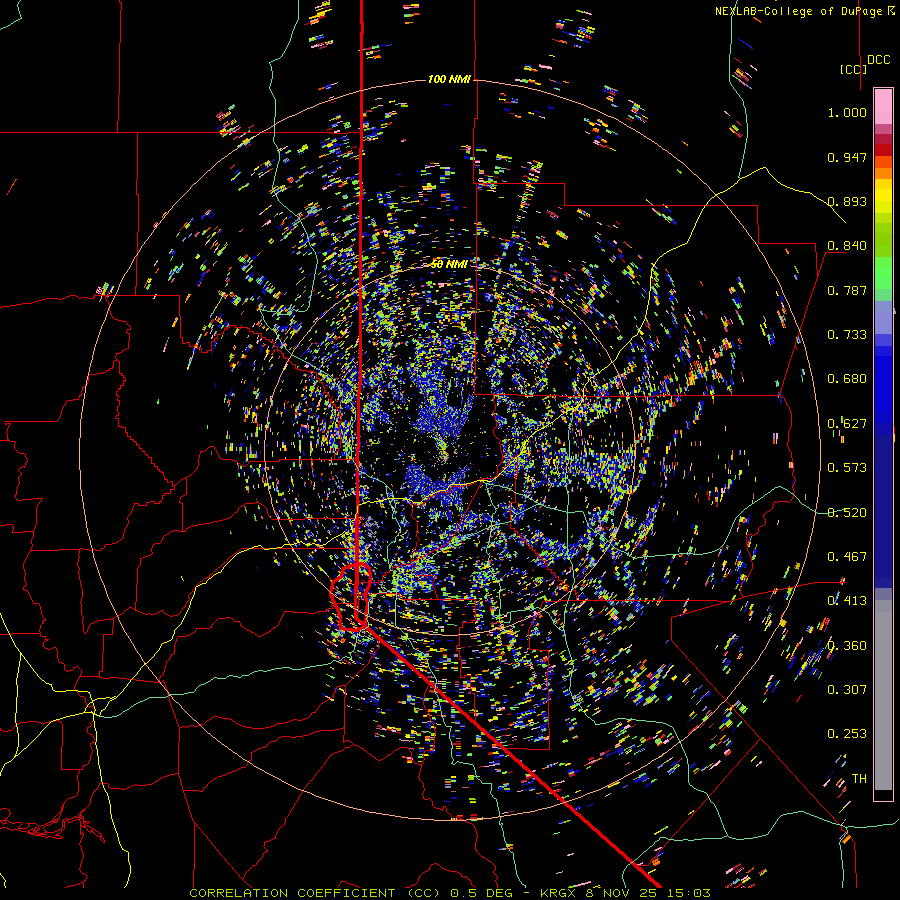900x900 pixels.
Task: Pick the red band on the color bar
Action: pos(883,150)
